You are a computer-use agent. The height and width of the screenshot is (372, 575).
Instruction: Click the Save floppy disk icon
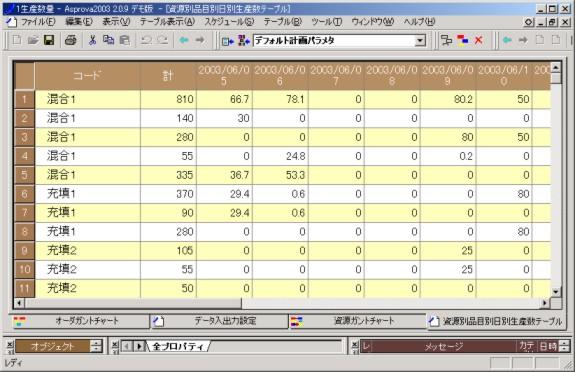pos(49,40)
